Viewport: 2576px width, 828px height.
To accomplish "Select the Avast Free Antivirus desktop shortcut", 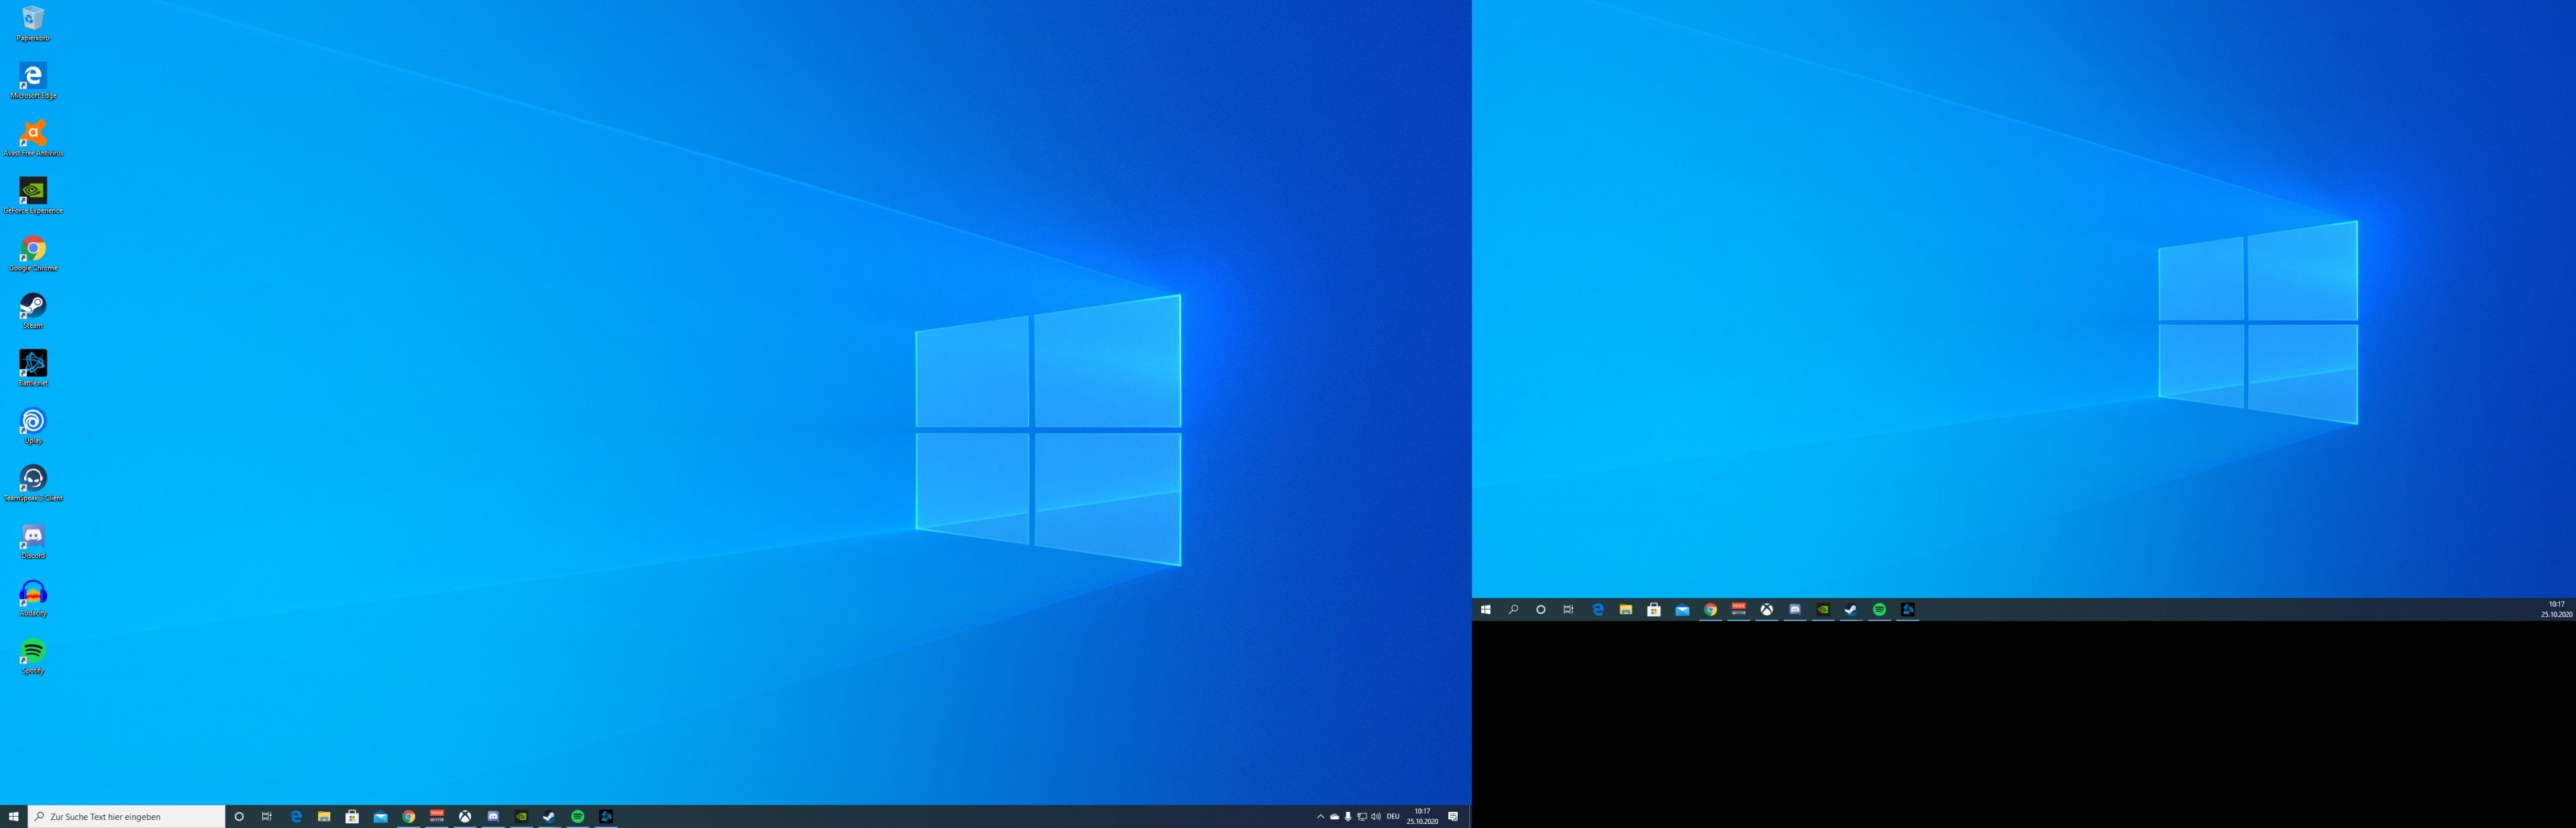I will [33, 135].
